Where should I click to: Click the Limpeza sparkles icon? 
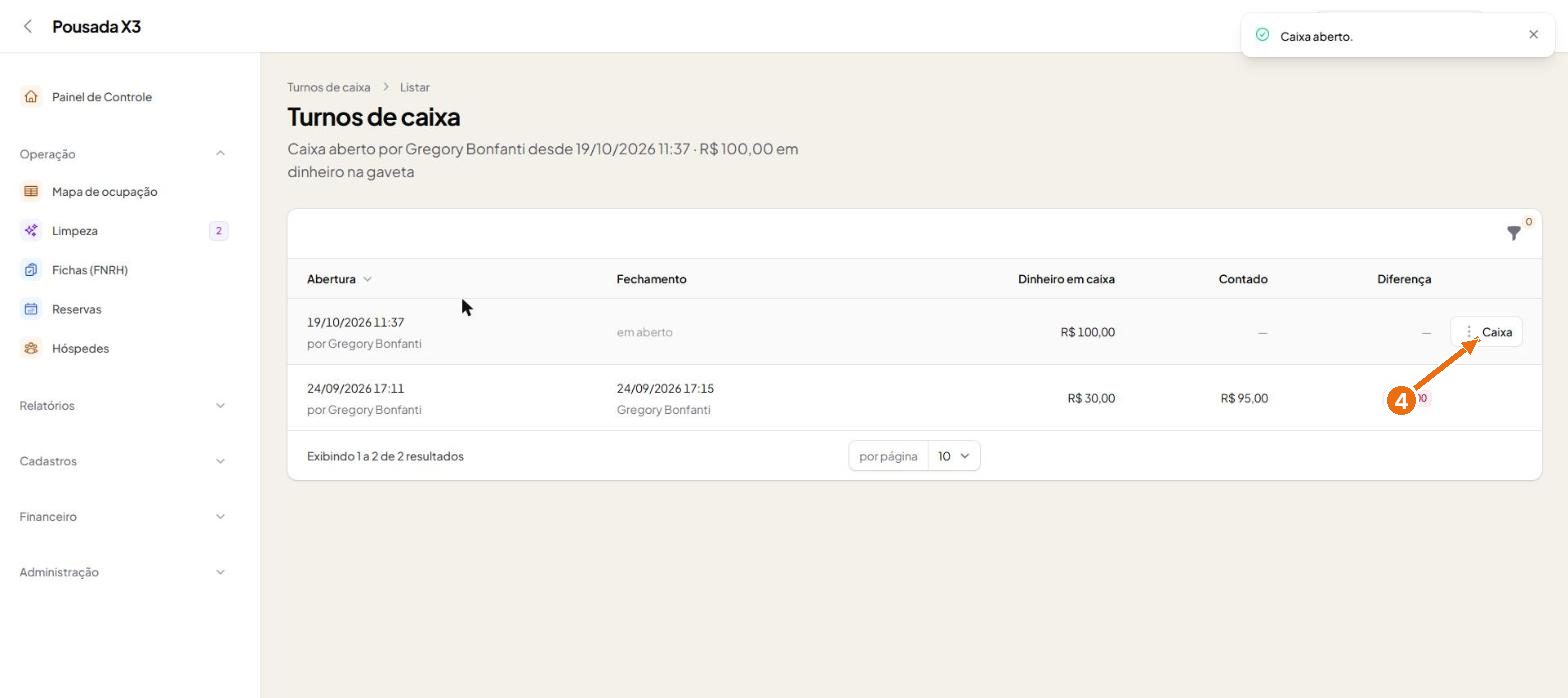pyautogui.click(x=31, y=231)
